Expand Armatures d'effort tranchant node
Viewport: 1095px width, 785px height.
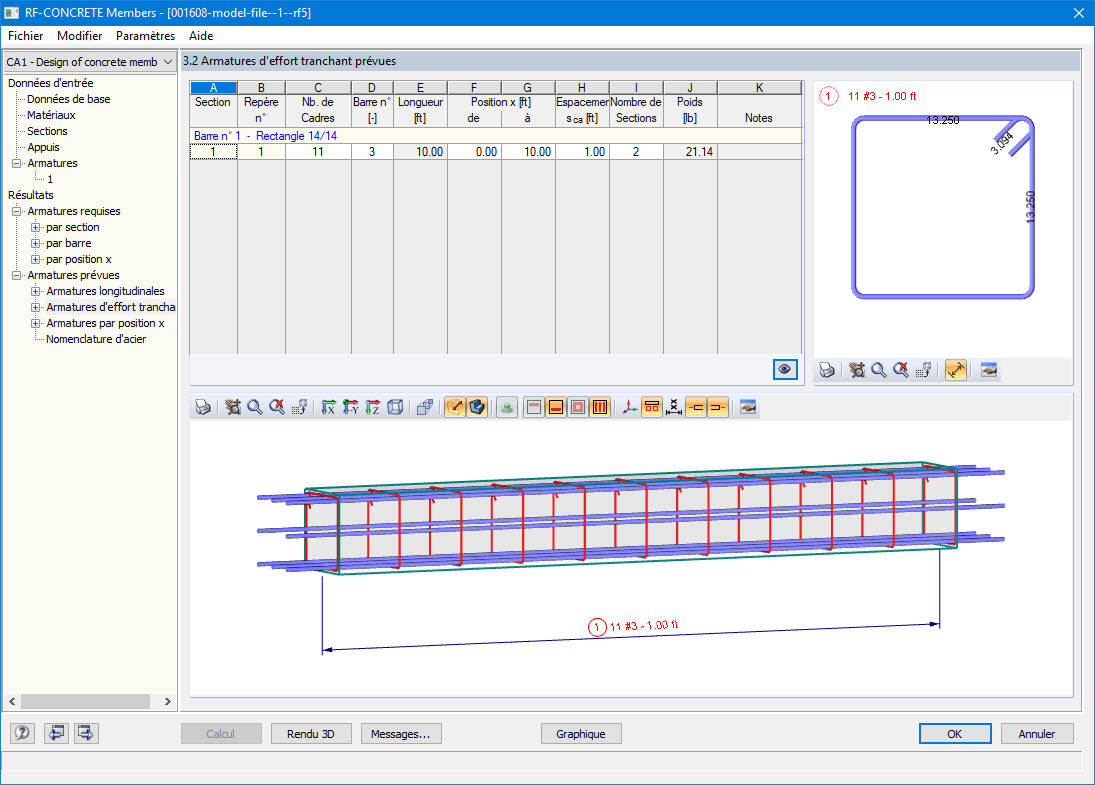coord(36,308)
